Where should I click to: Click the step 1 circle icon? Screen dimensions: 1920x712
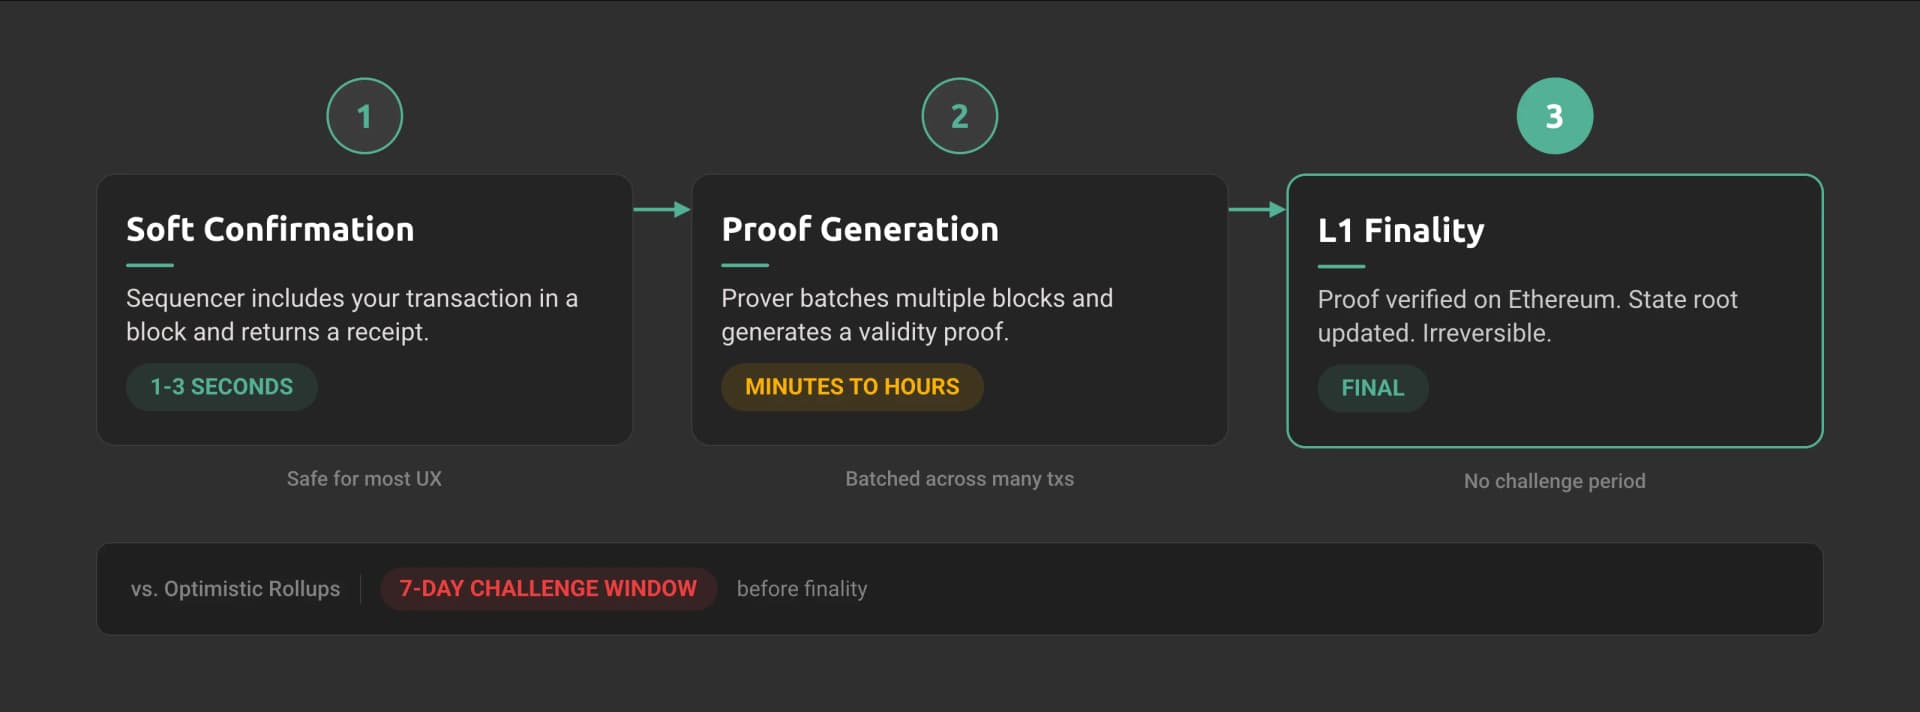tap(364, 116)
